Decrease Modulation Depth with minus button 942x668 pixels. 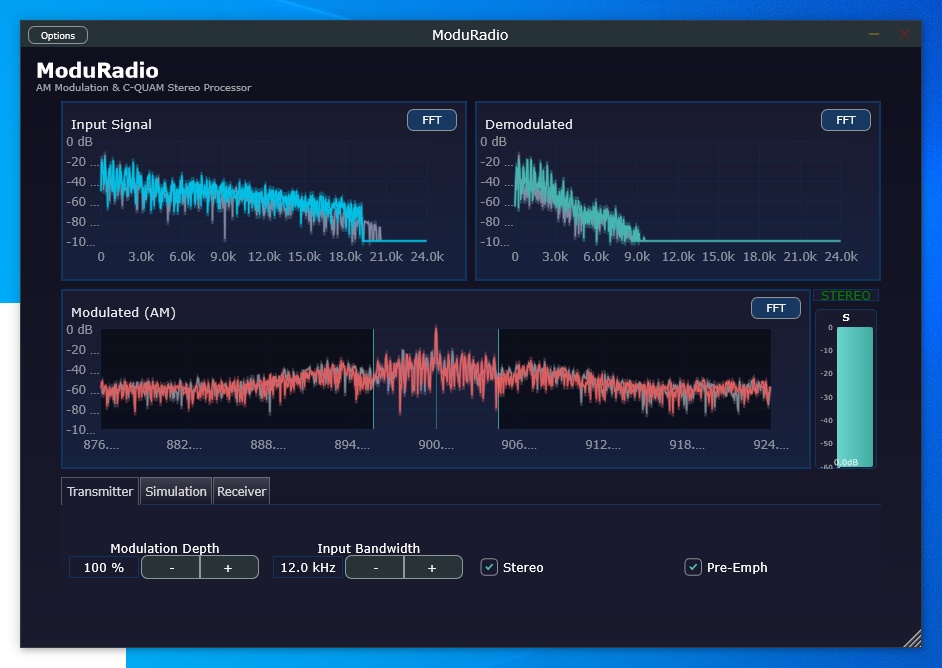(x=171, y=568)
